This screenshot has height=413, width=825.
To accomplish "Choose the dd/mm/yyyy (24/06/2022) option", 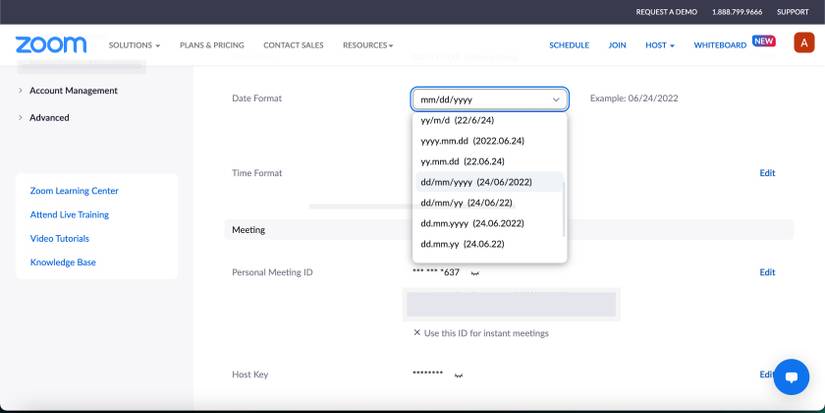I will pyautogui.click(x=489, y=182).
